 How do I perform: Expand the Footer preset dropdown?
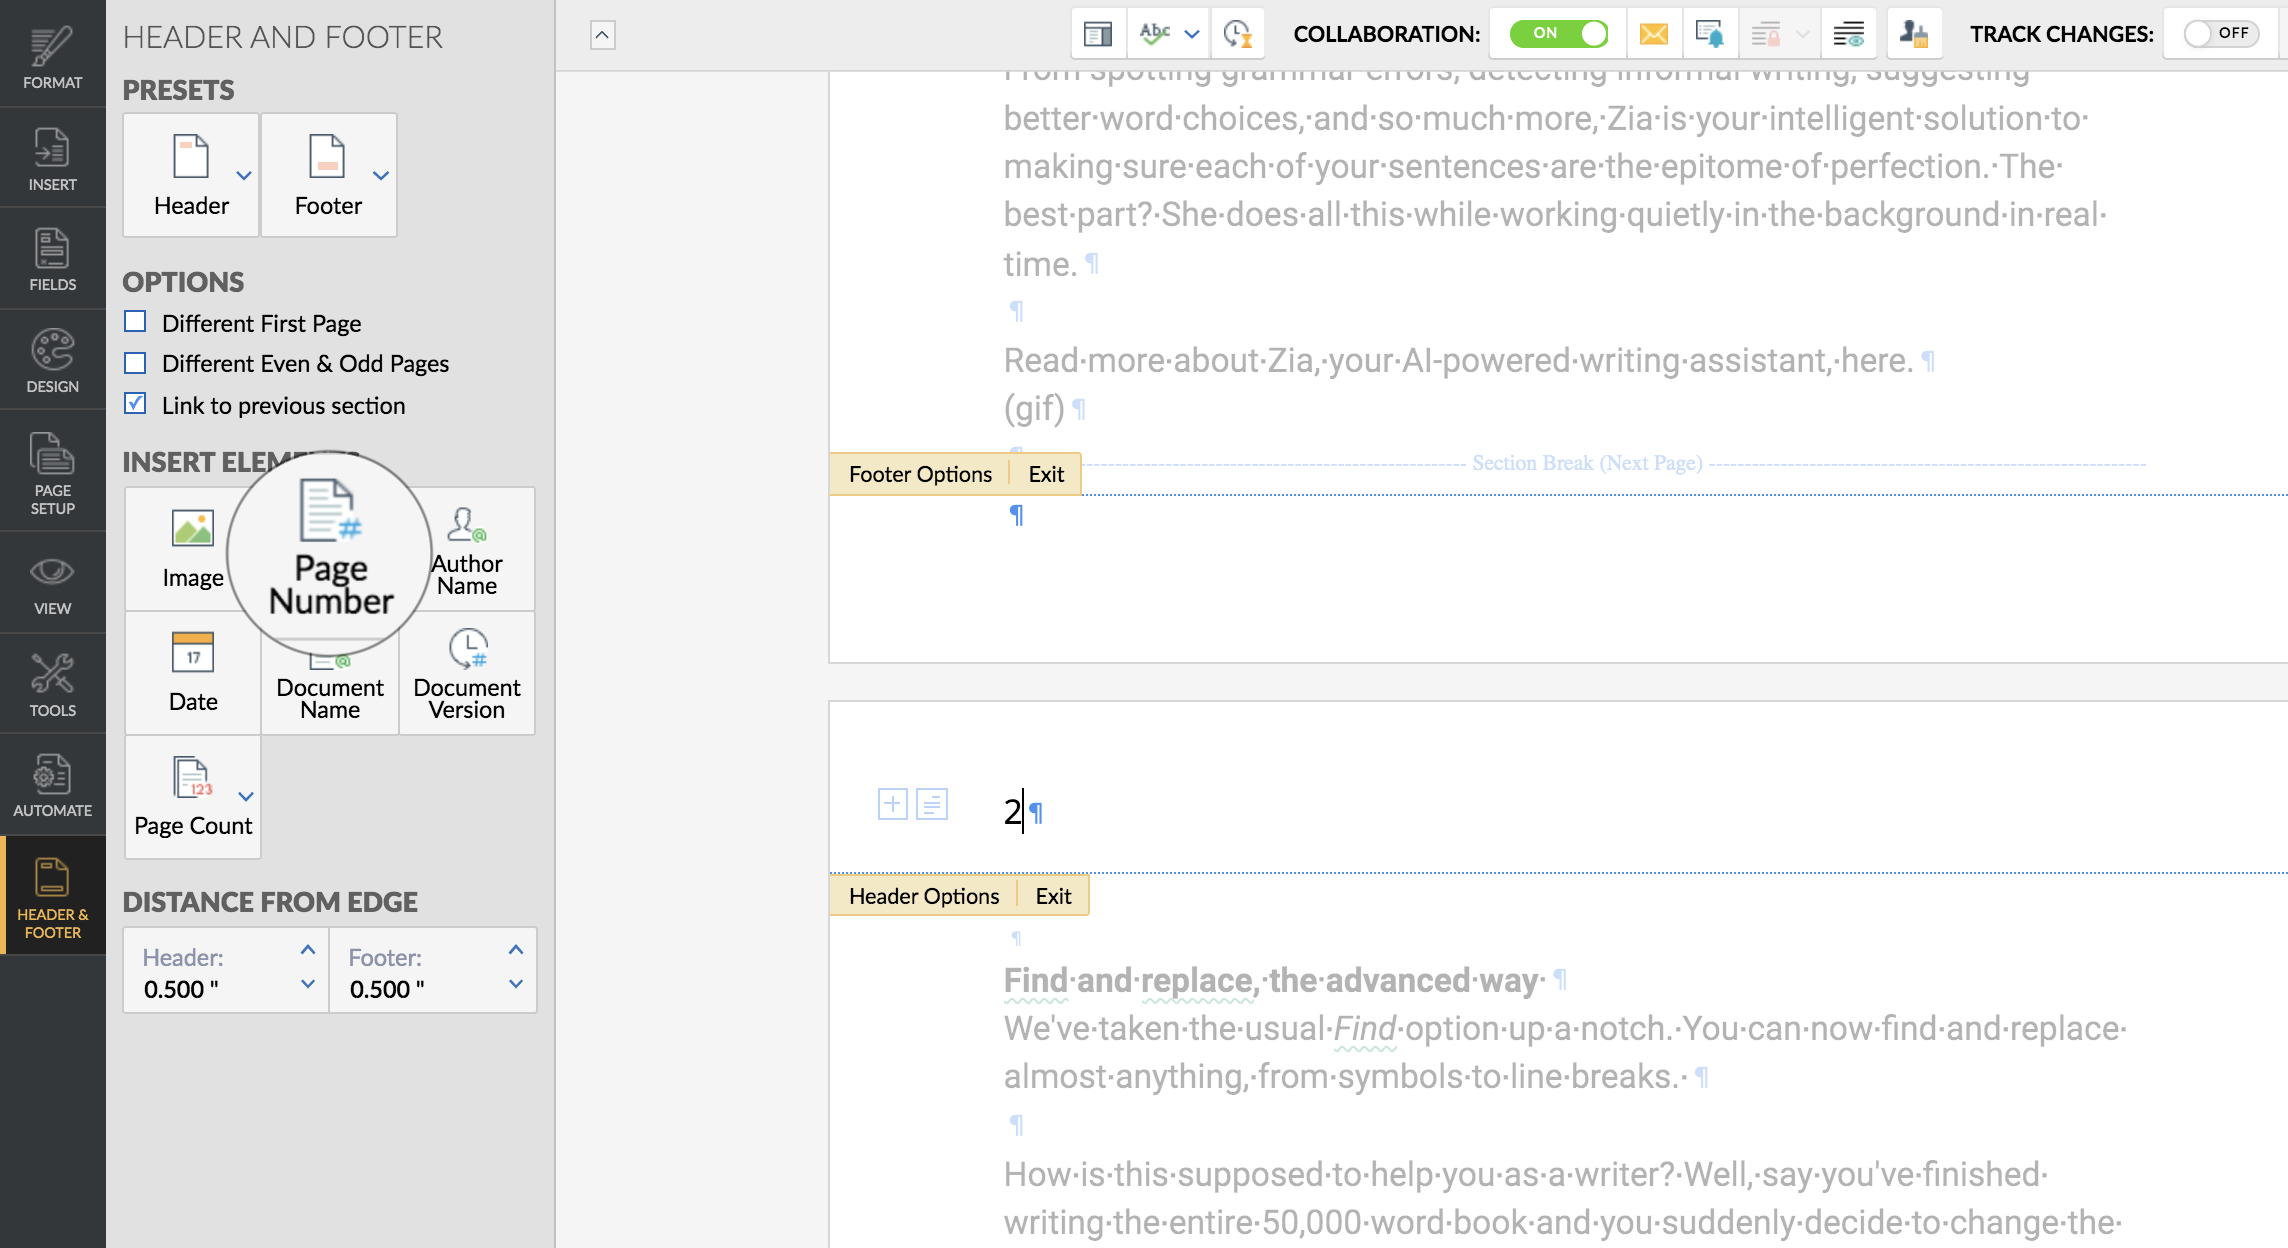[380, 175]
